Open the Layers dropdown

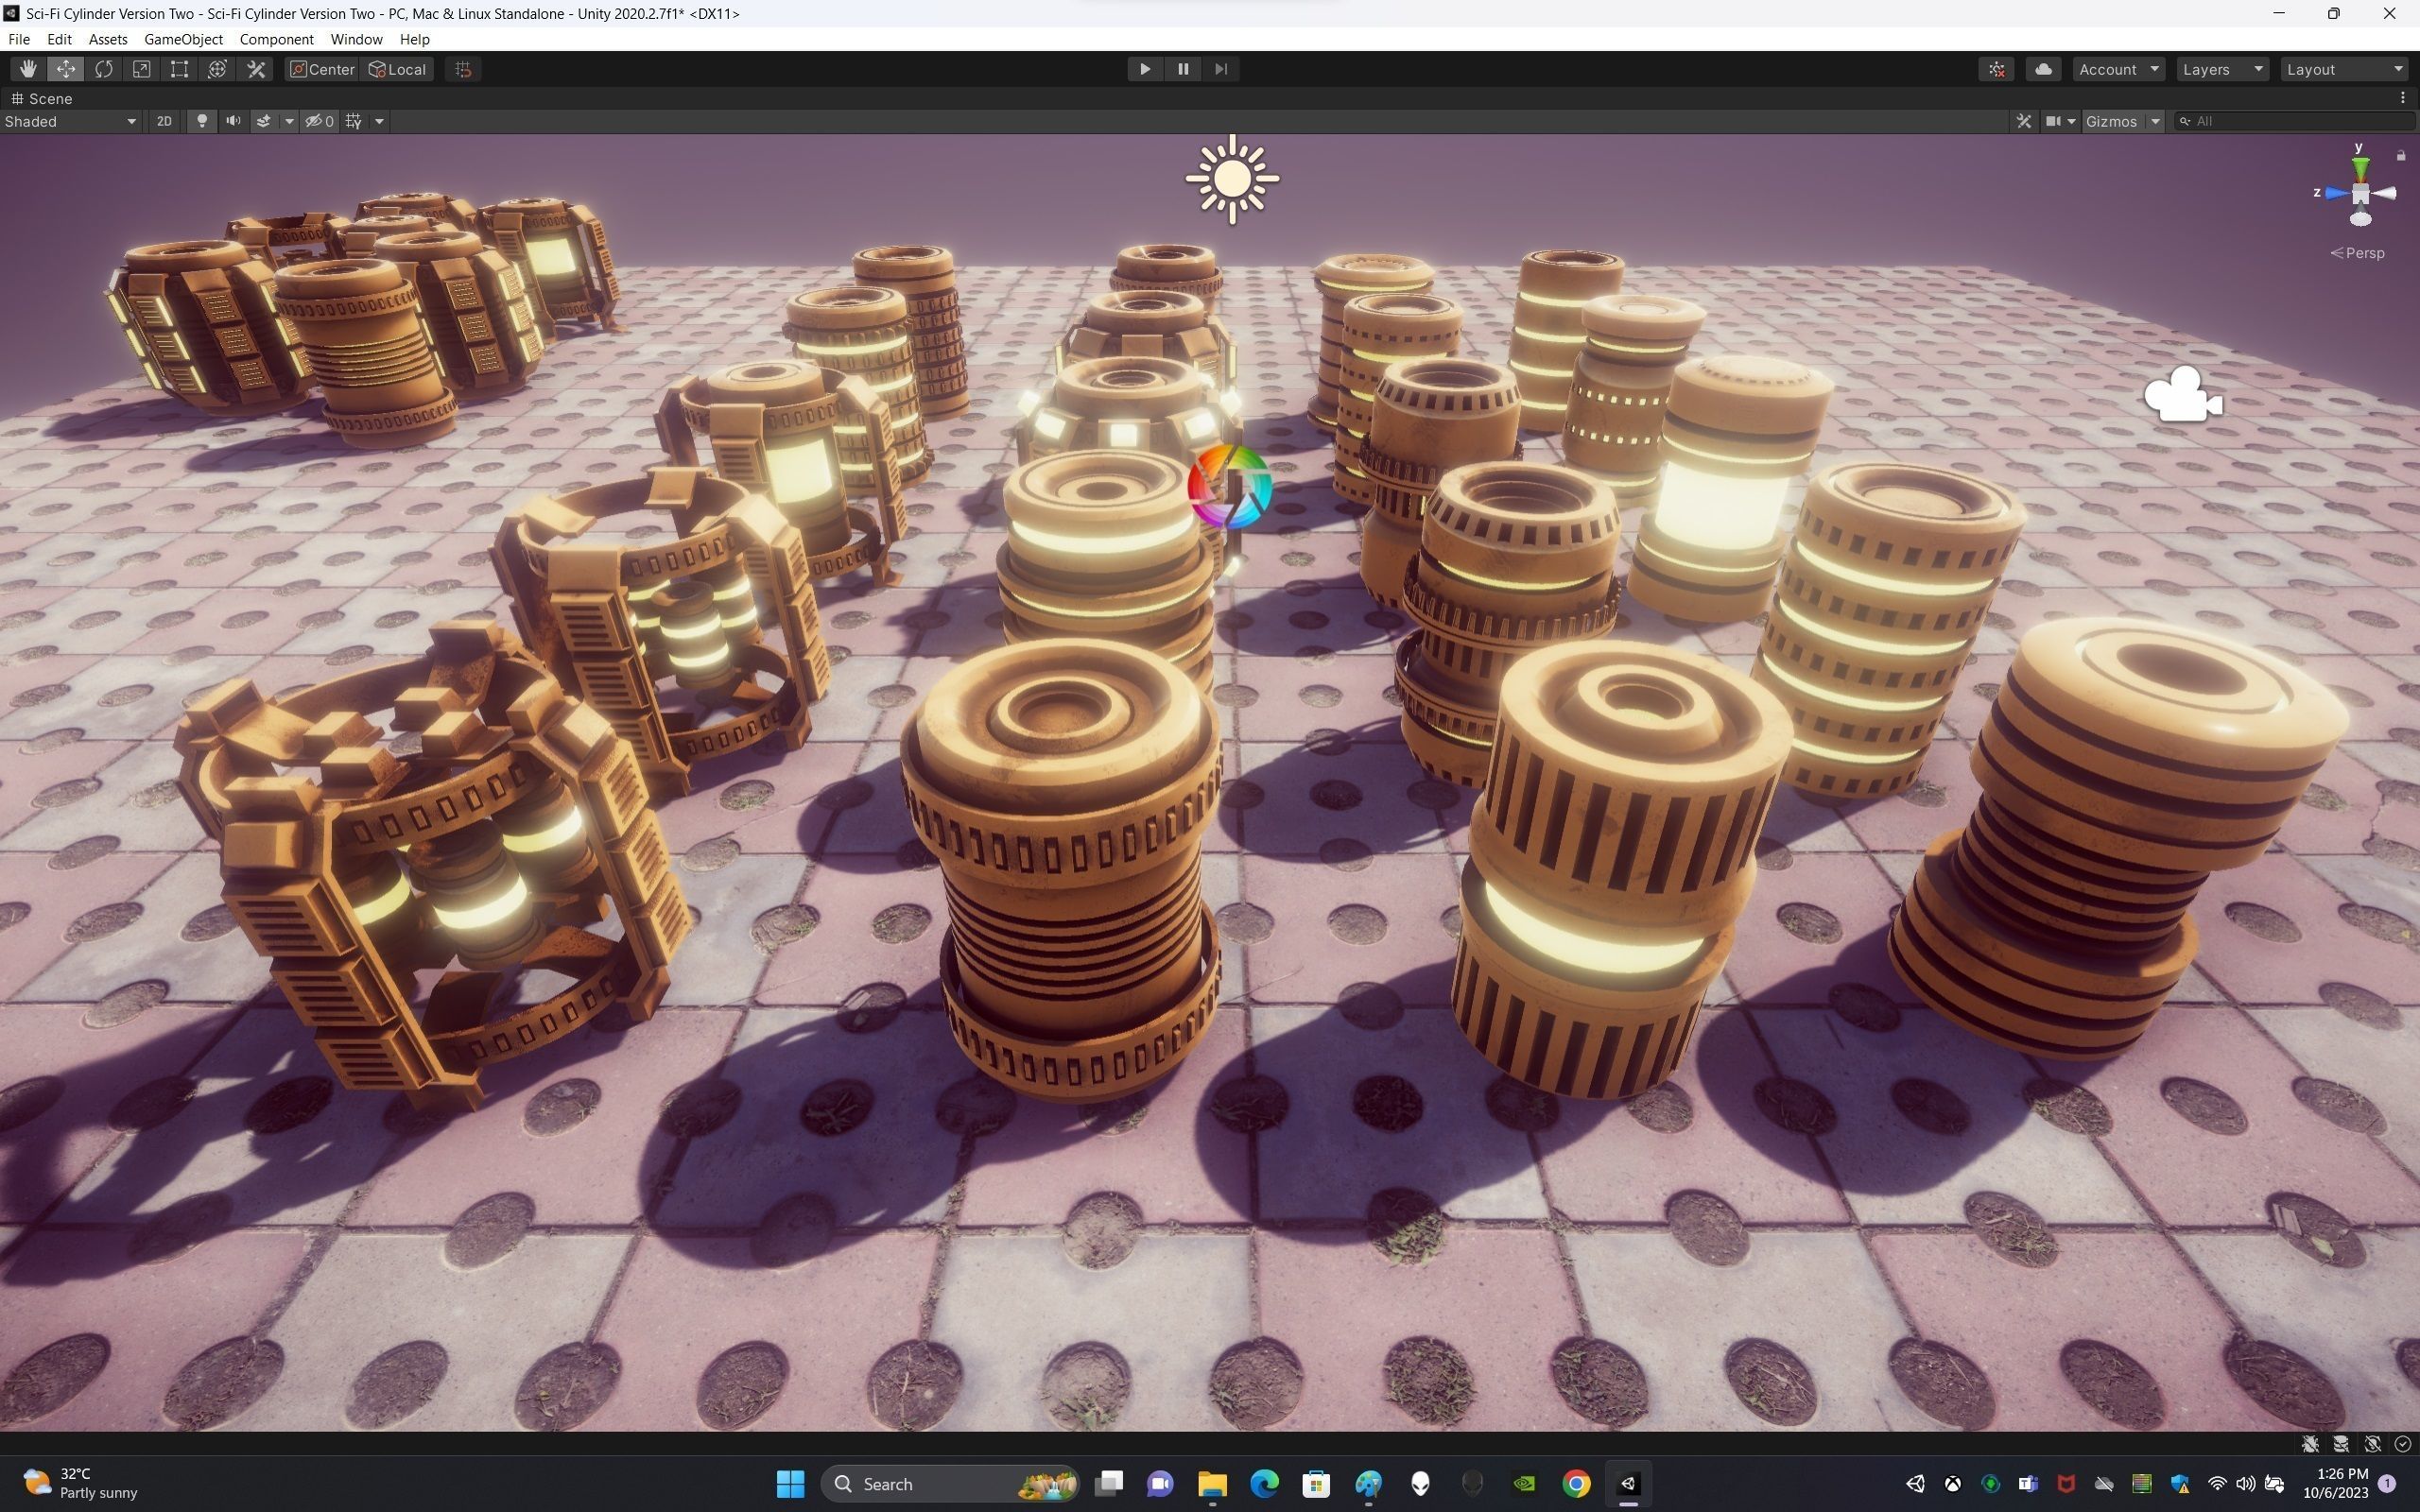point(2221,69)
